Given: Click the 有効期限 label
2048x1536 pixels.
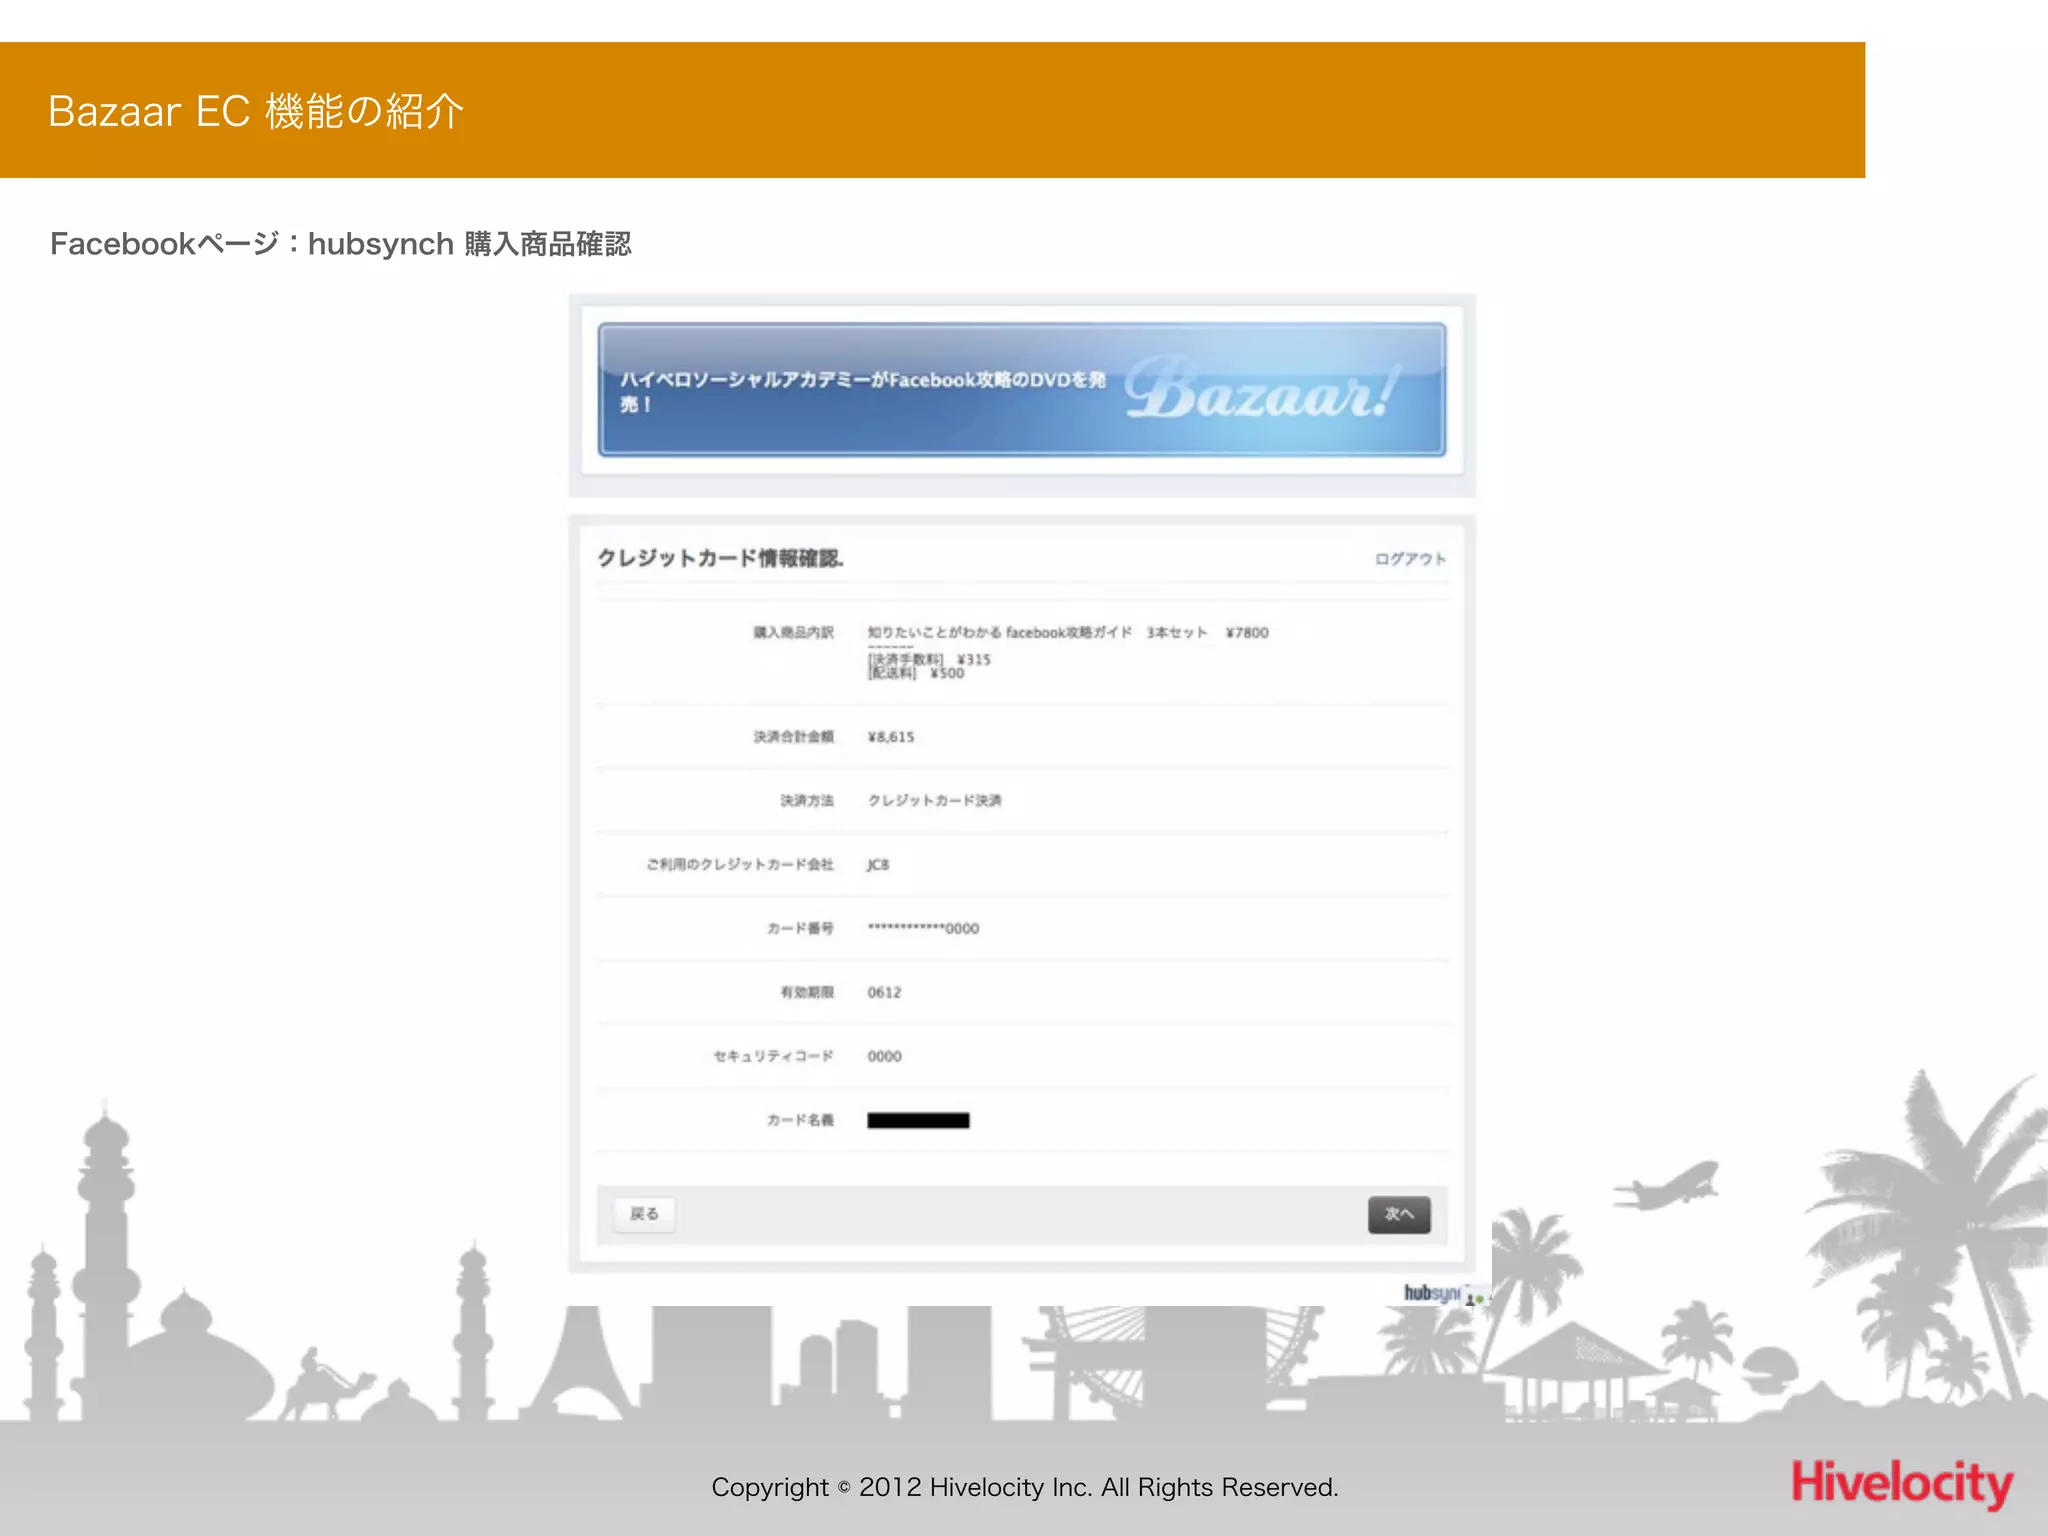Looking at the screenshot, I should click(x=807, y=993).
